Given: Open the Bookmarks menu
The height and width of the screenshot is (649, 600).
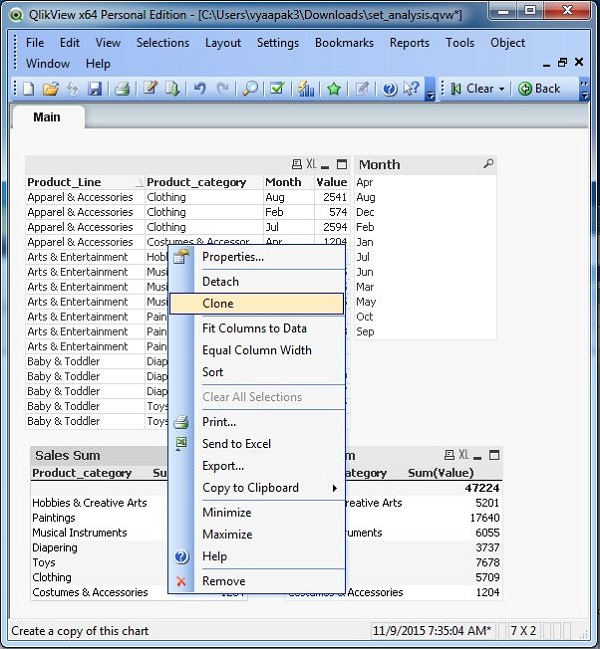Looking at the screenshot, I should point(344,43).
